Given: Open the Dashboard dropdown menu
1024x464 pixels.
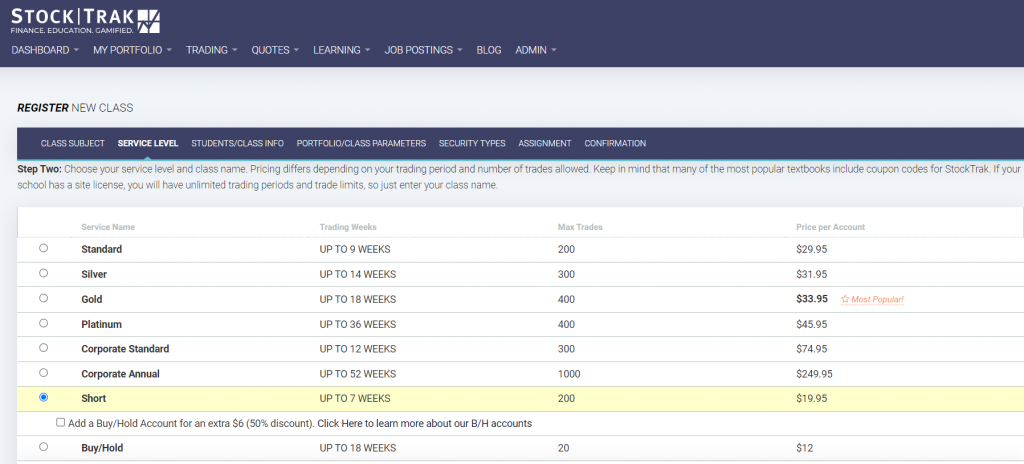Looking at the screenshot, I should [45, 50].
